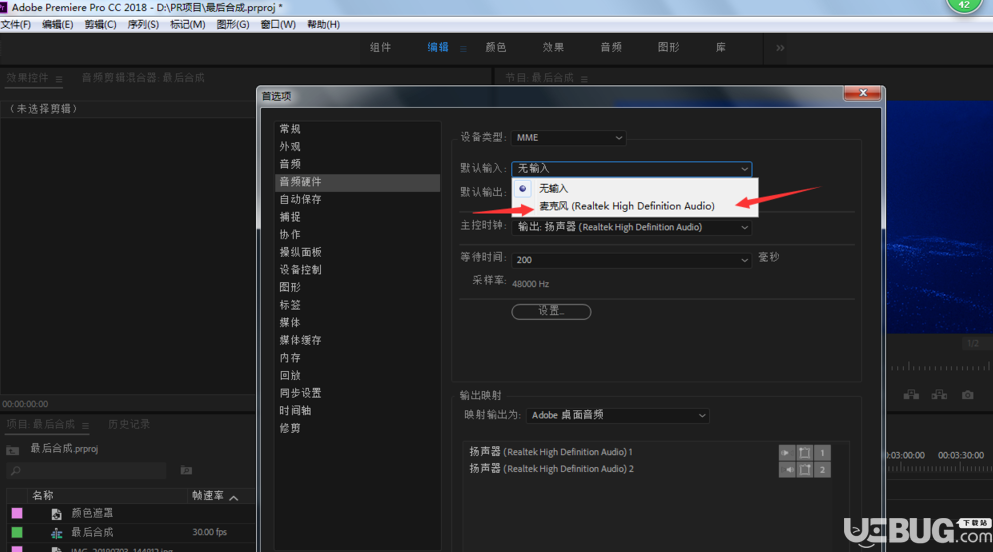
Task: Switch to the 效果 workspace tab
Action: tap(553, 47)
